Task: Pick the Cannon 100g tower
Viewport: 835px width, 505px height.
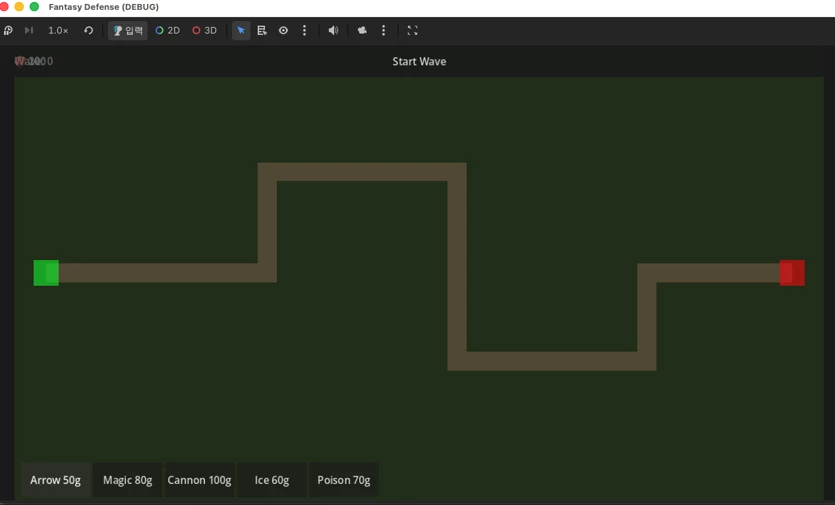Action: (x=199, y=480)
